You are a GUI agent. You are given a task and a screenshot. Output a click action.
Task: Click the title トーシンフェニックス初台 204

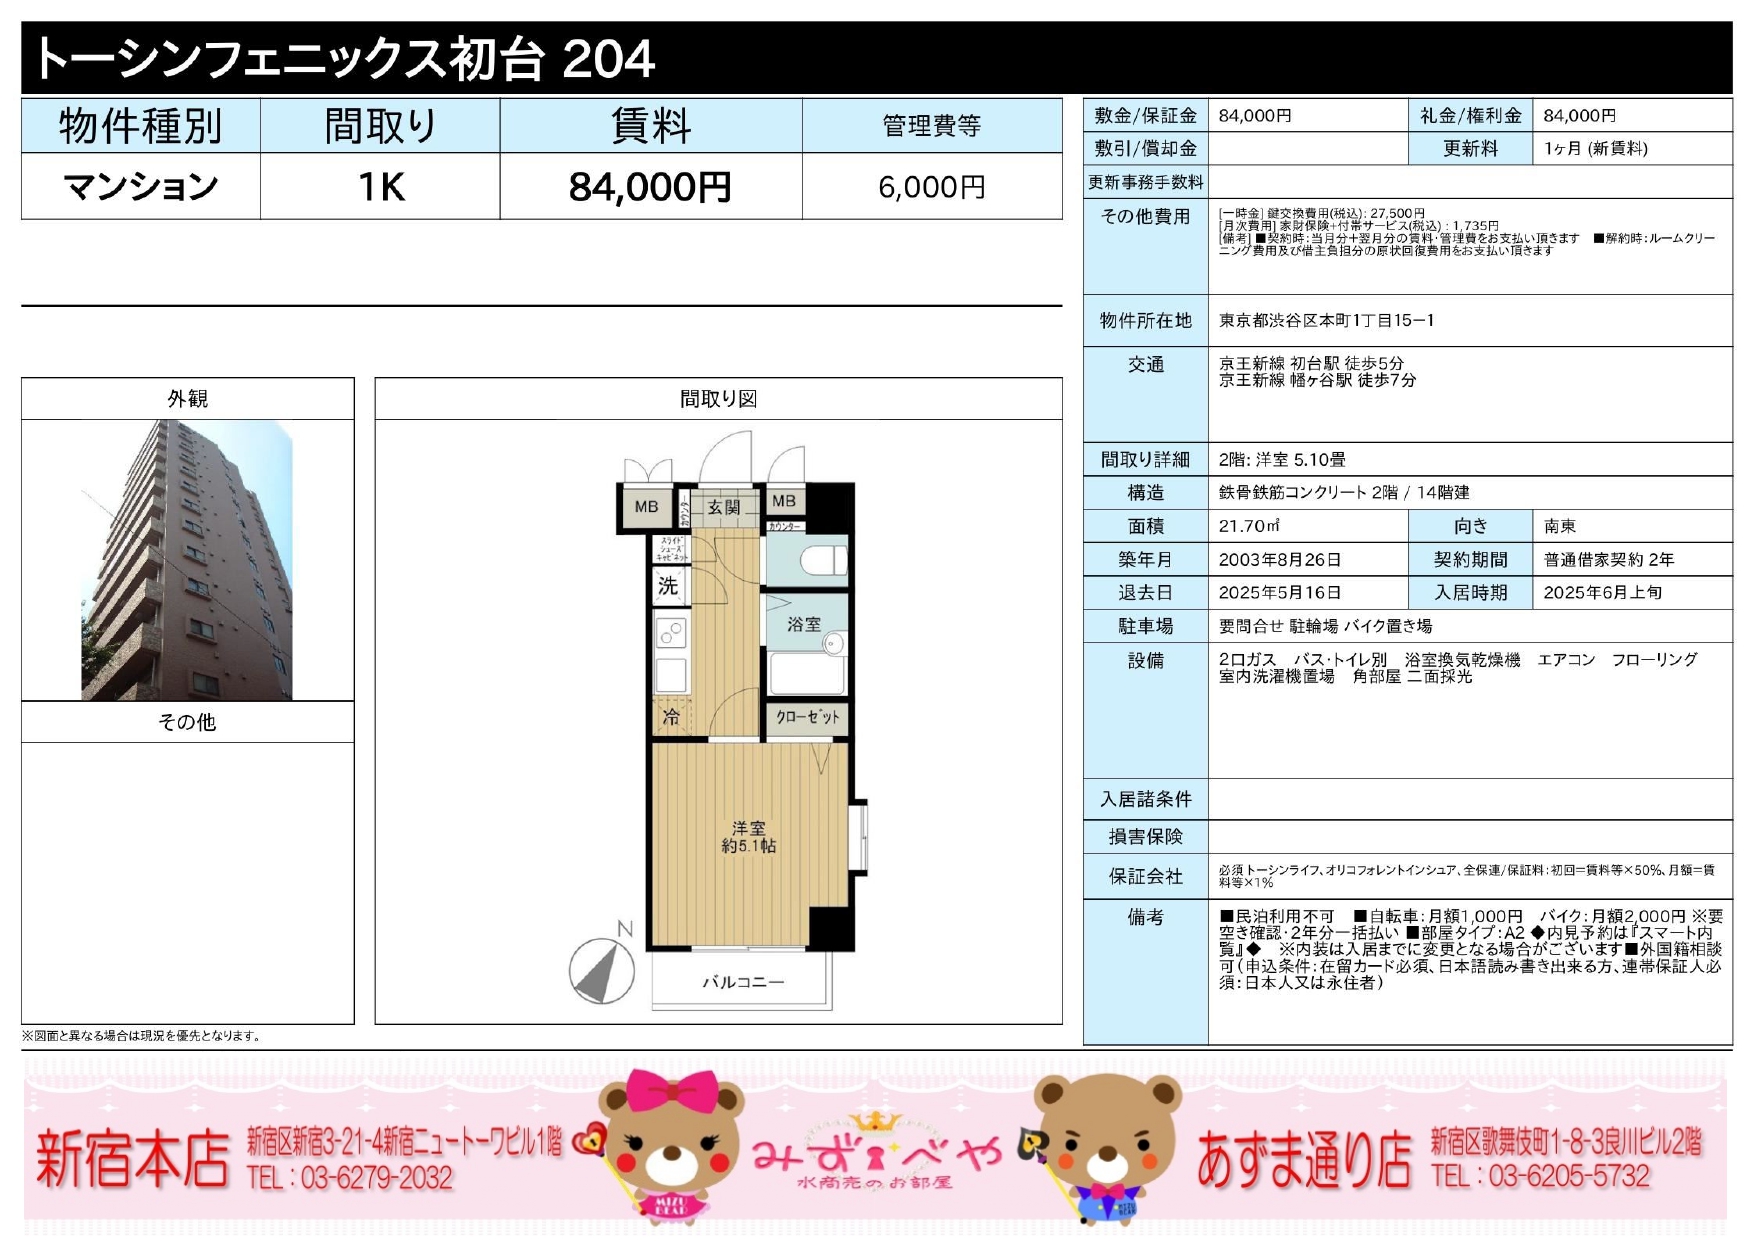pos(345,58)
